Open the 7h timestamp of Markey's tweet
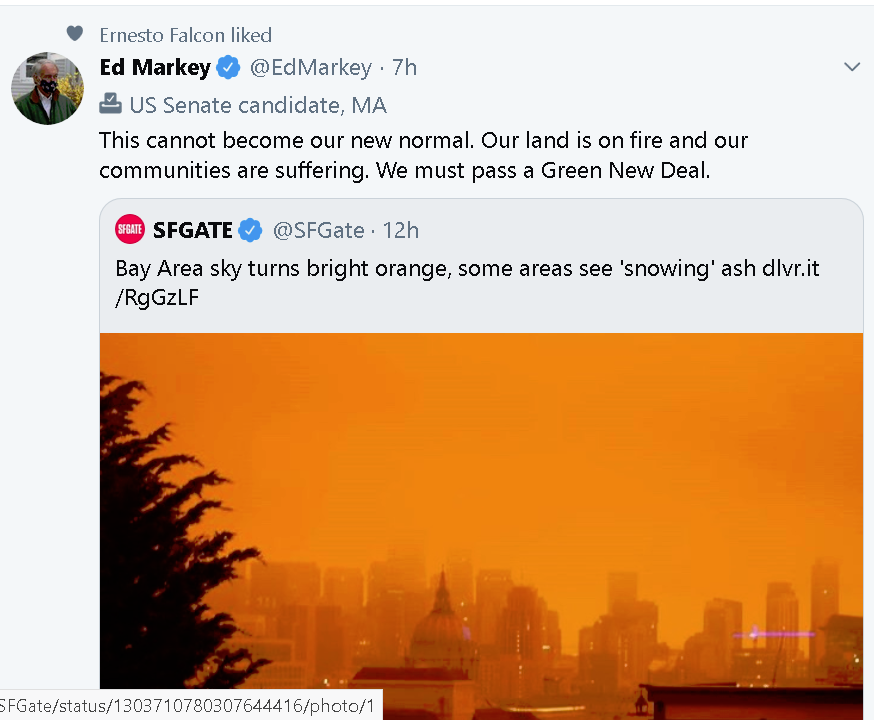Viewport: 874px width, 720px height. pyautogui.click(x=405, y=67)
